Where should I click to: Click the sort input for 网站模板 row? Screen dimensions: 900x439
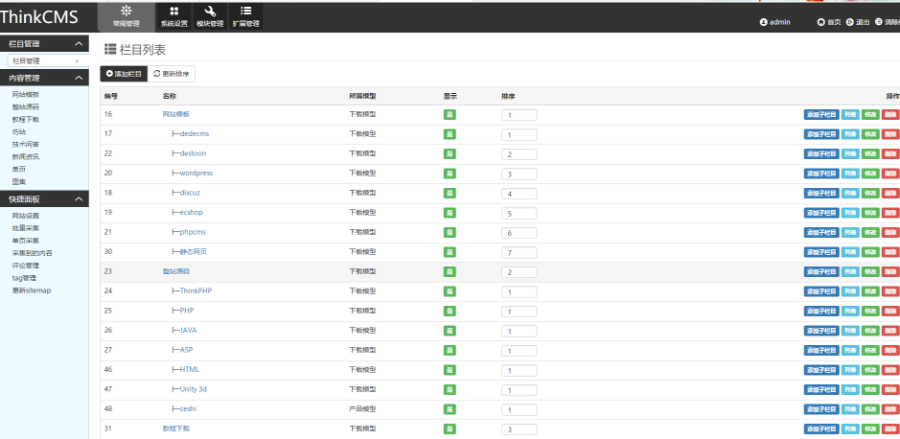click(519, 115)
